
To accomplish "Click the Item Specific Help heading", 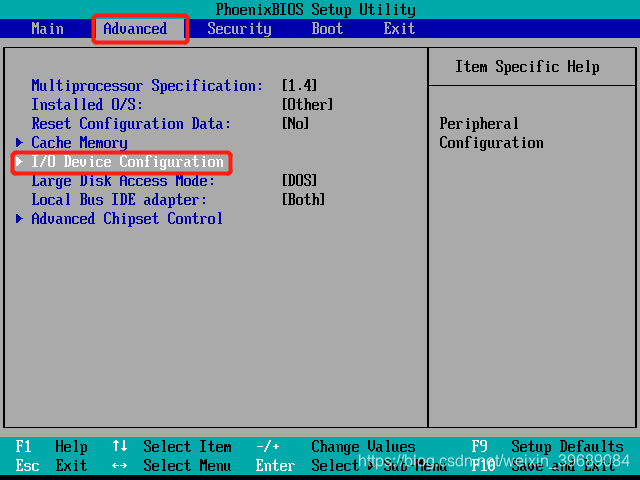I will [x=527, y=67].
